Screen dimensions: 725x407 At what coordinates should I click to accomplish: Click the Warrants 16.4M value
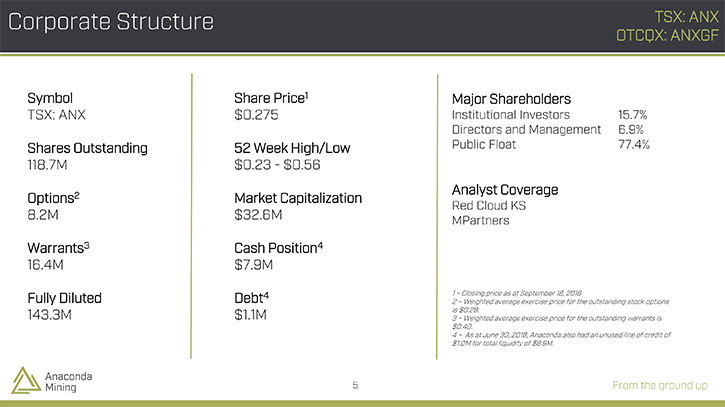(x=45, y=265)
